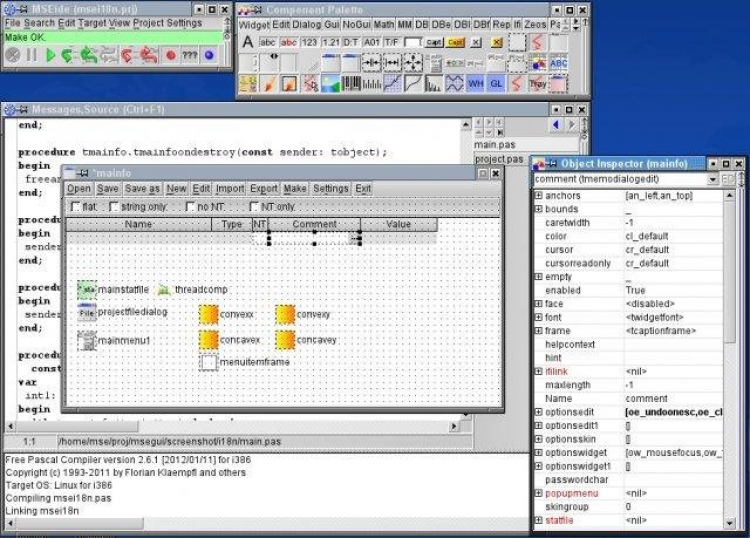Click the red breakpoint circle toolbar icon

tap(171, 55)
